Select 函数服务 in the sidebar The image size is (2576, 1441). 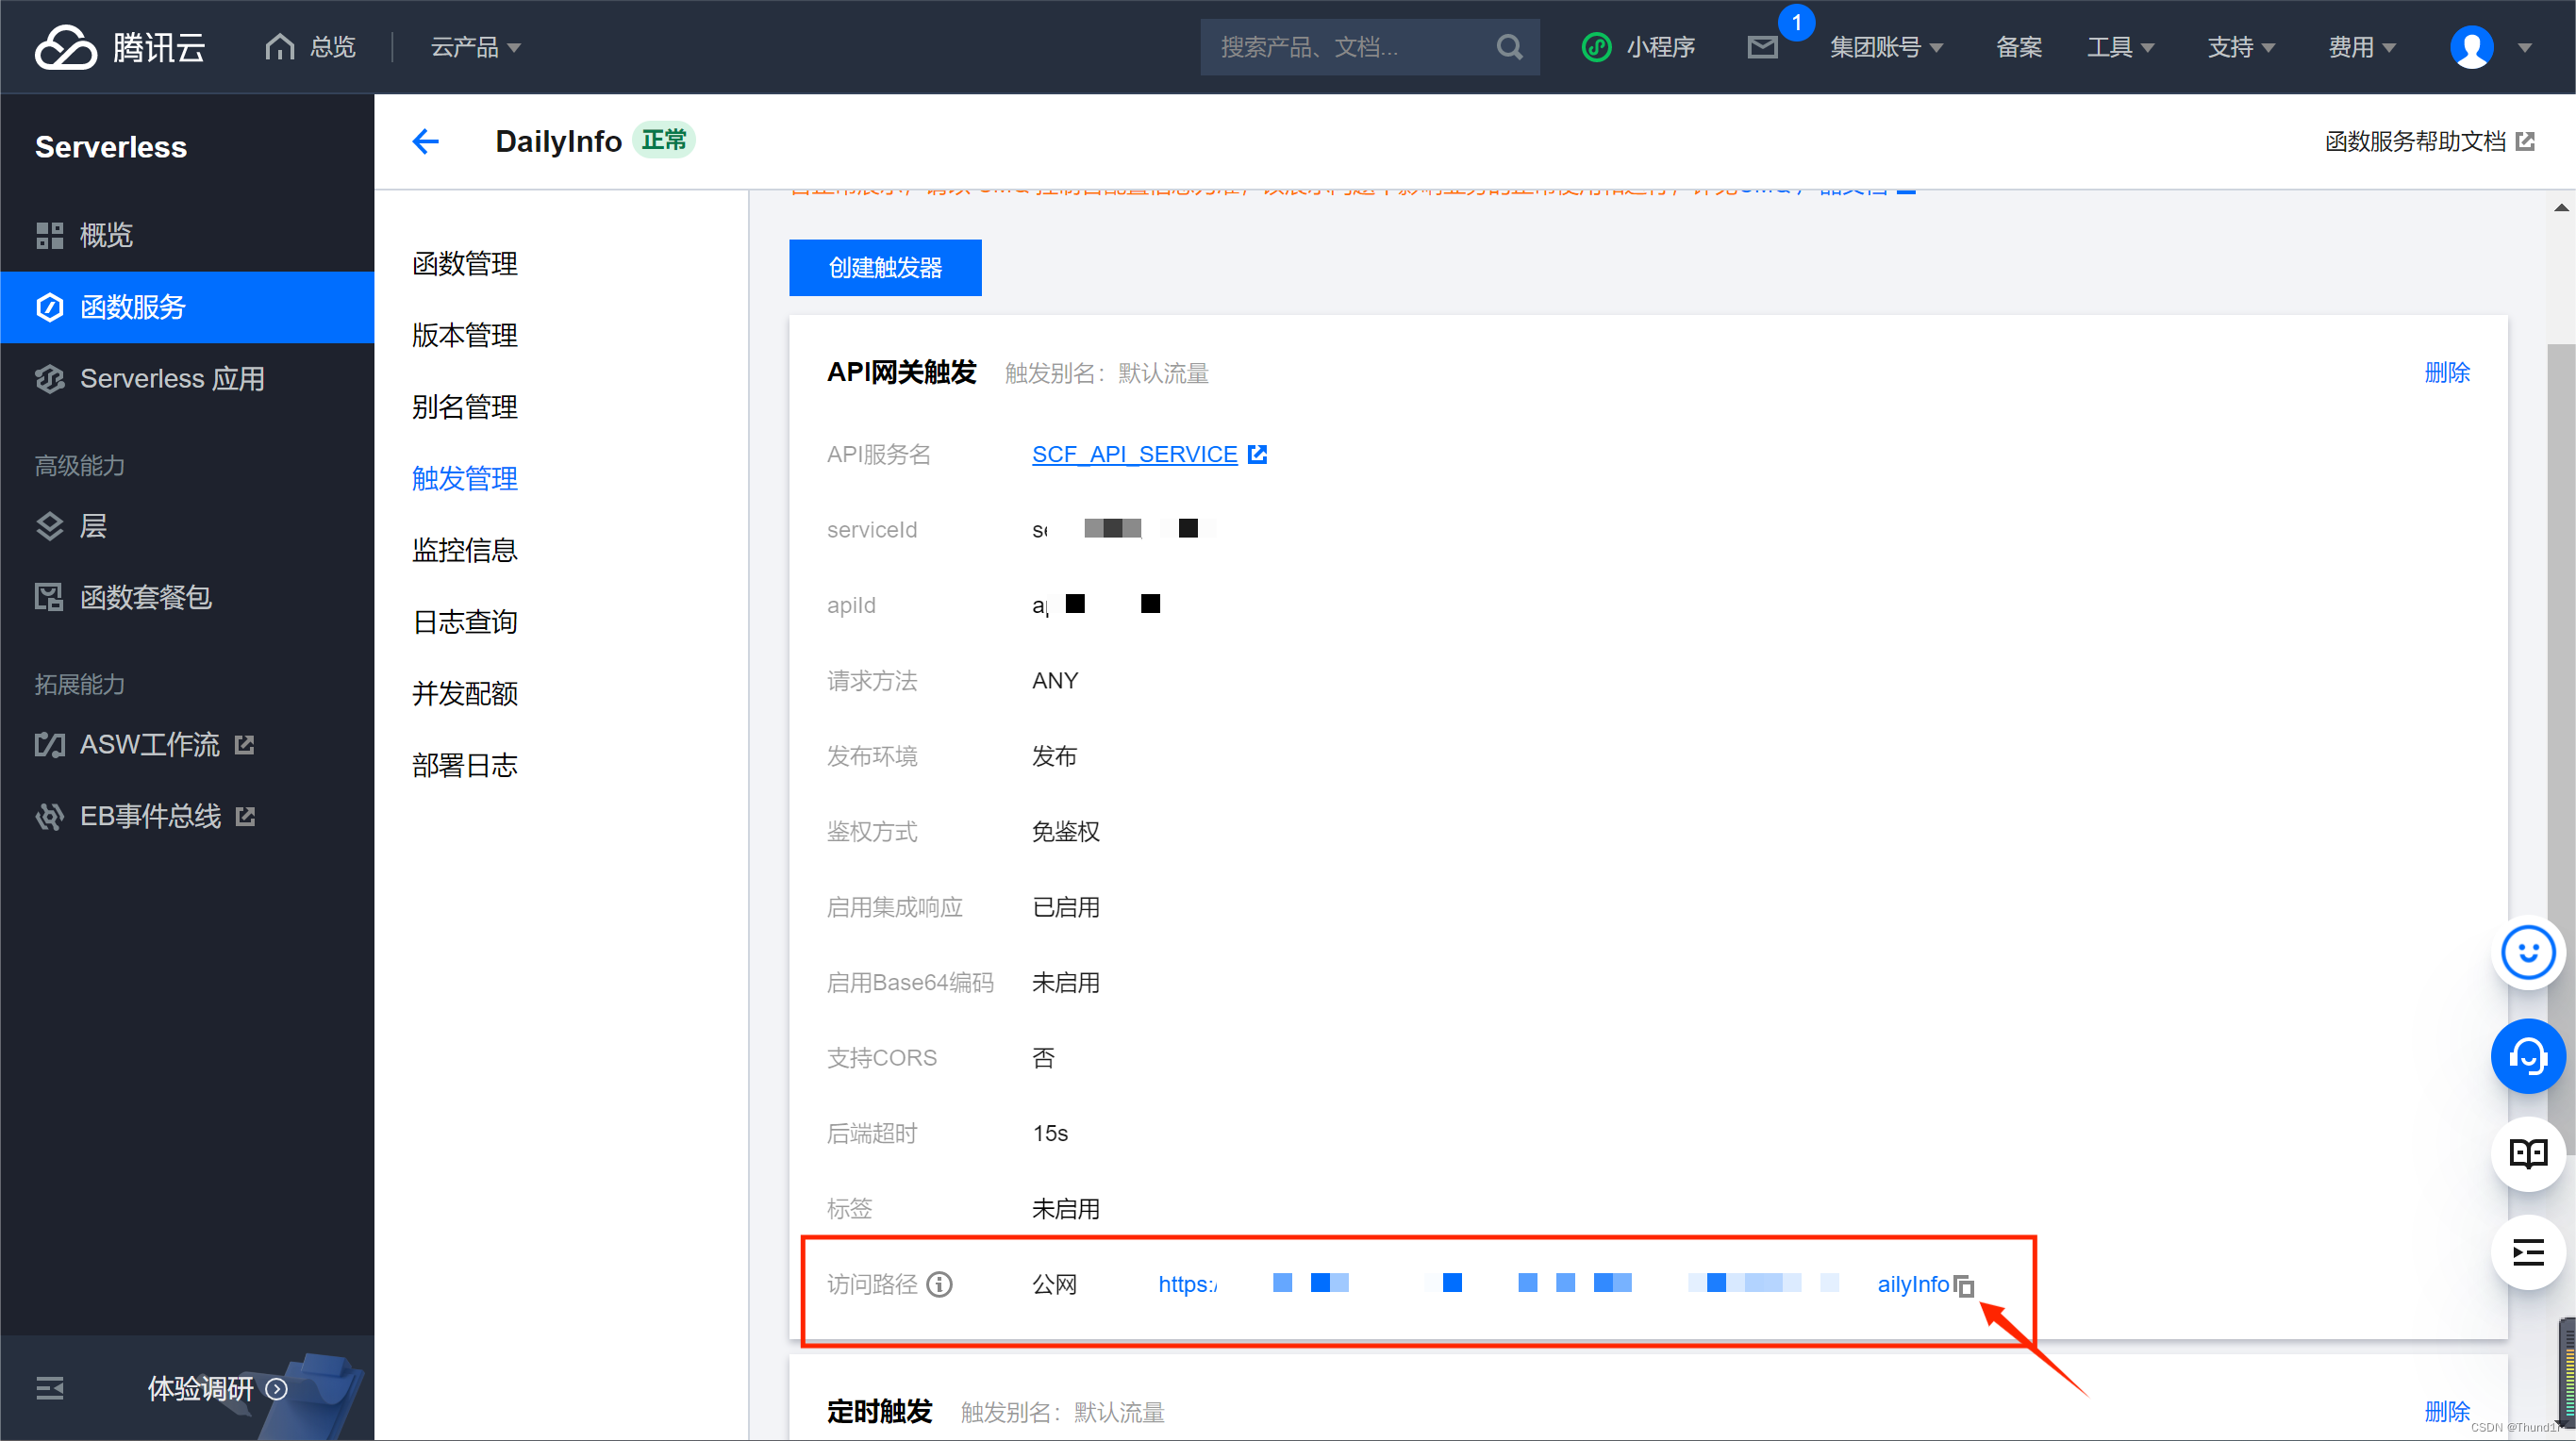click(187, 307)
